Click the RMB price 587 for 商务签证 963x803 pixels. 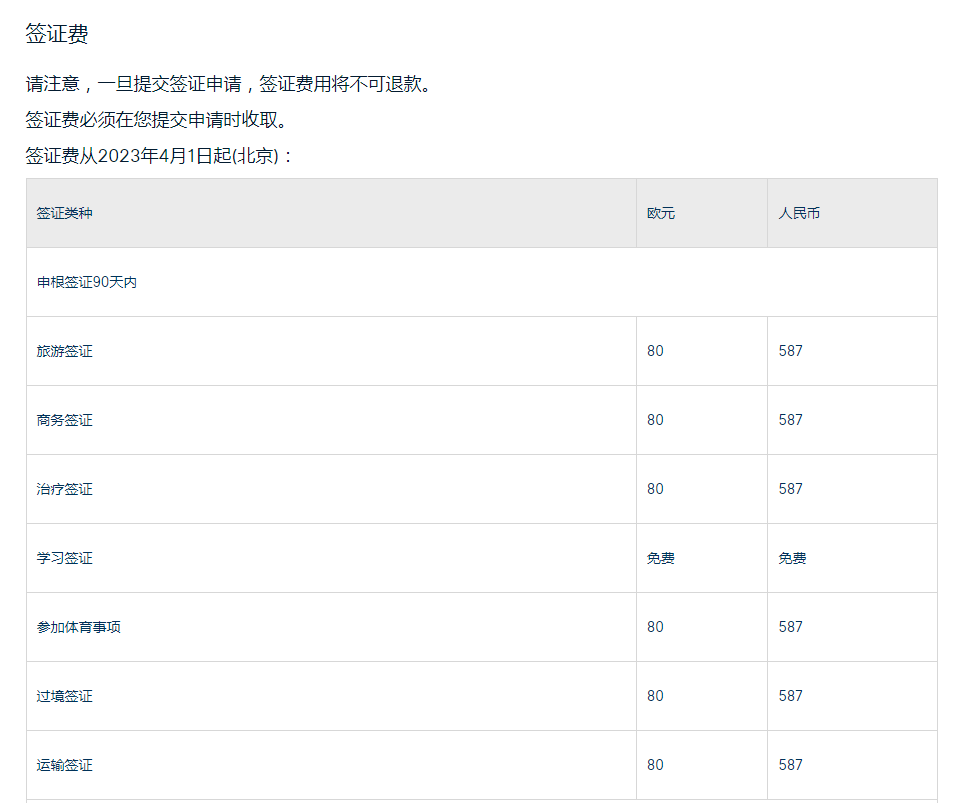click(x=790, y=420)
